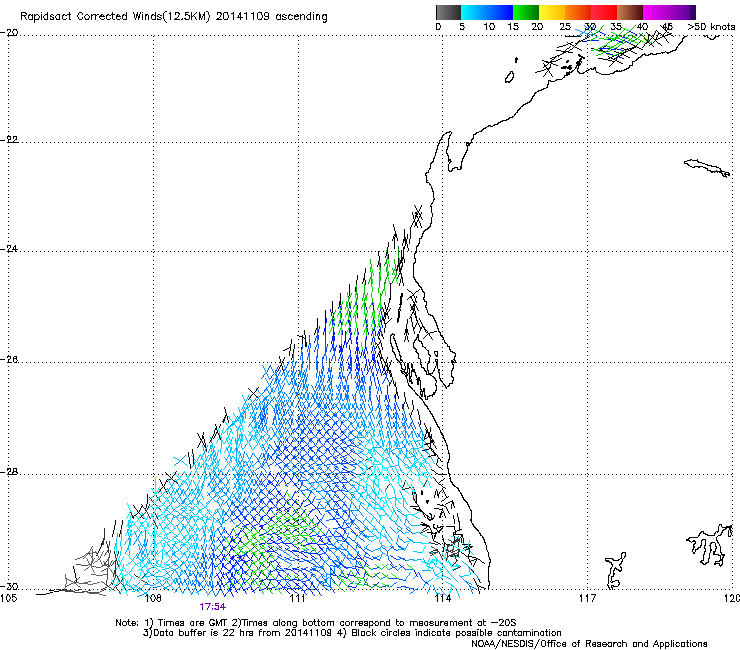Click the orange 25-30 knots color swatch
The width and height of the screenshot is (740, 650).
pyautogui.click(x=578, y=12)
